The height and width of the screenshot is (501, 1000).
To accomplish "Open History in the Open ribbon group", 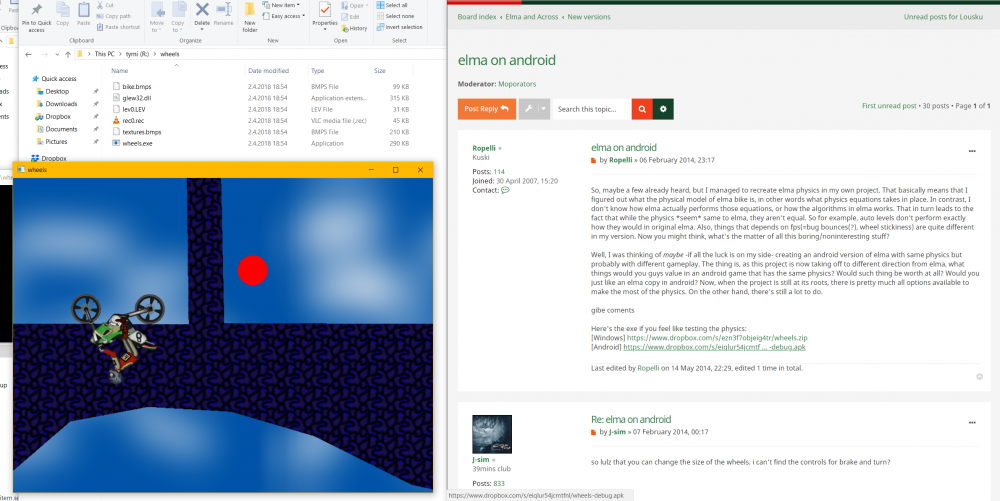I will tap(358, 28).
